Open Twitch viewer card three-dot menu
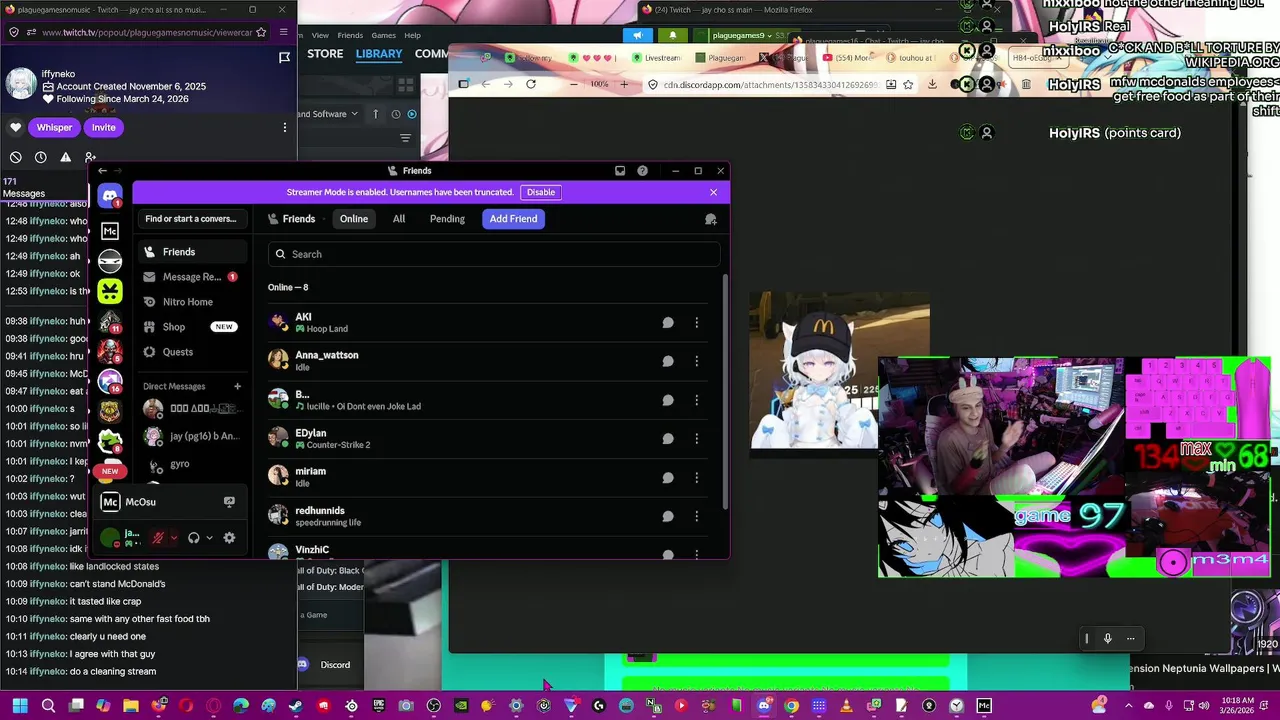 click(x=285, y=128)
